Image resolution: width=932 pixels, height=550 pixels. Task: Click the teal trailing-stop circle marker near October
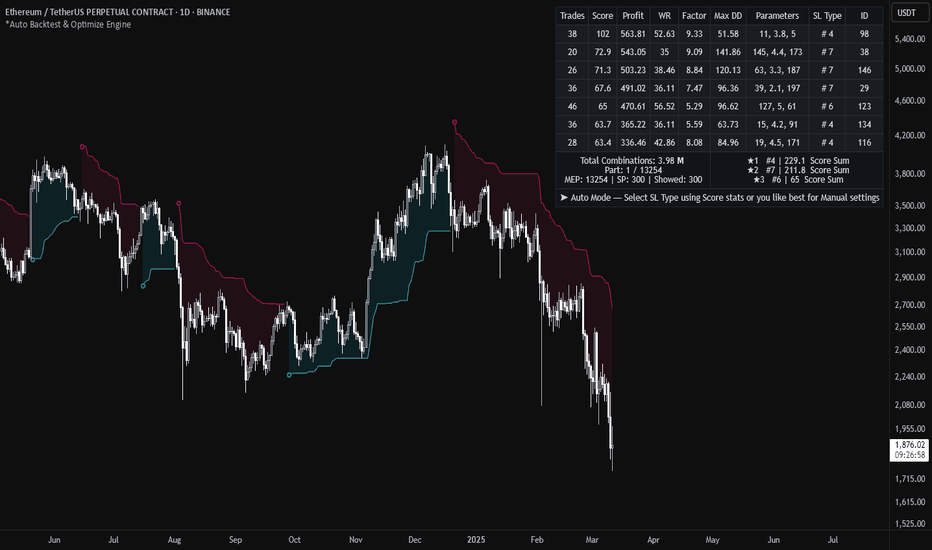pos(289,375)
